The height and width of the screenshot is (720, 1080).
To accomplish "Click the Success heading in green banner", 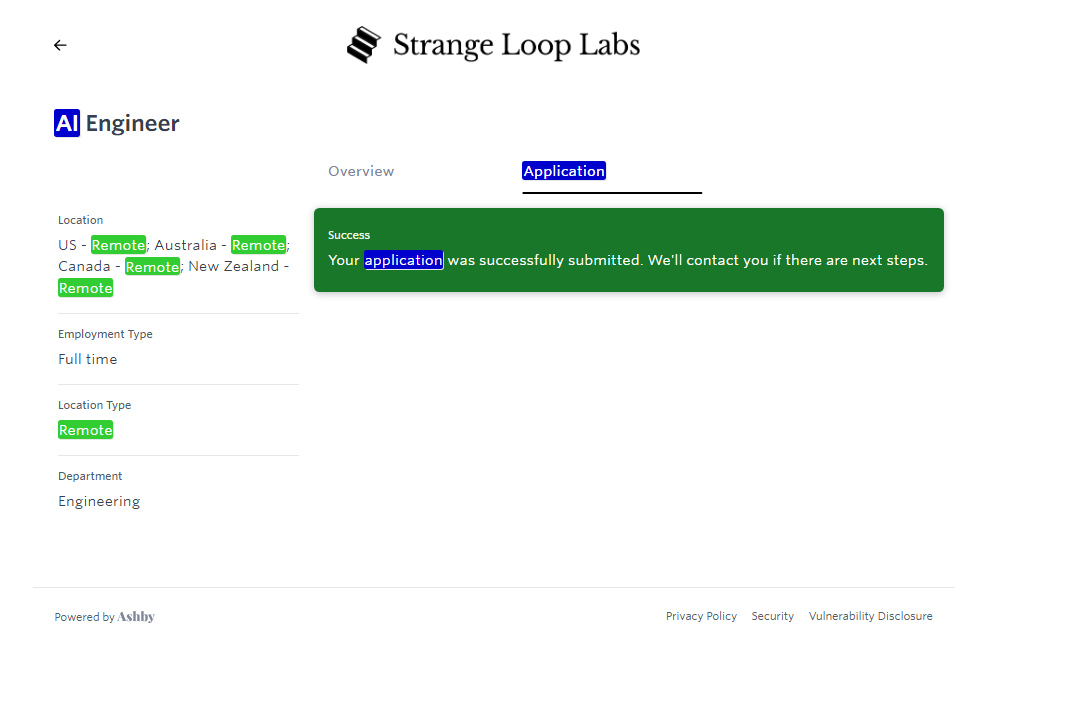I will pyautogui.click(x=349, y=235).
